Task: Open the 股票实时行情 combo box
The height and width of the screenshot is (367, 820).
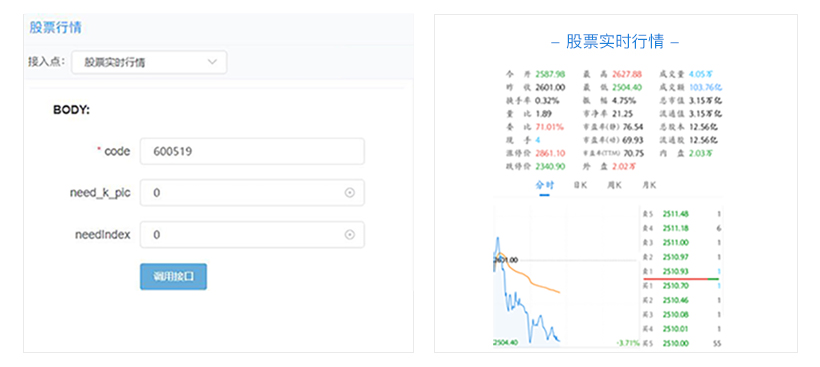Action: [x=149, y=62]
